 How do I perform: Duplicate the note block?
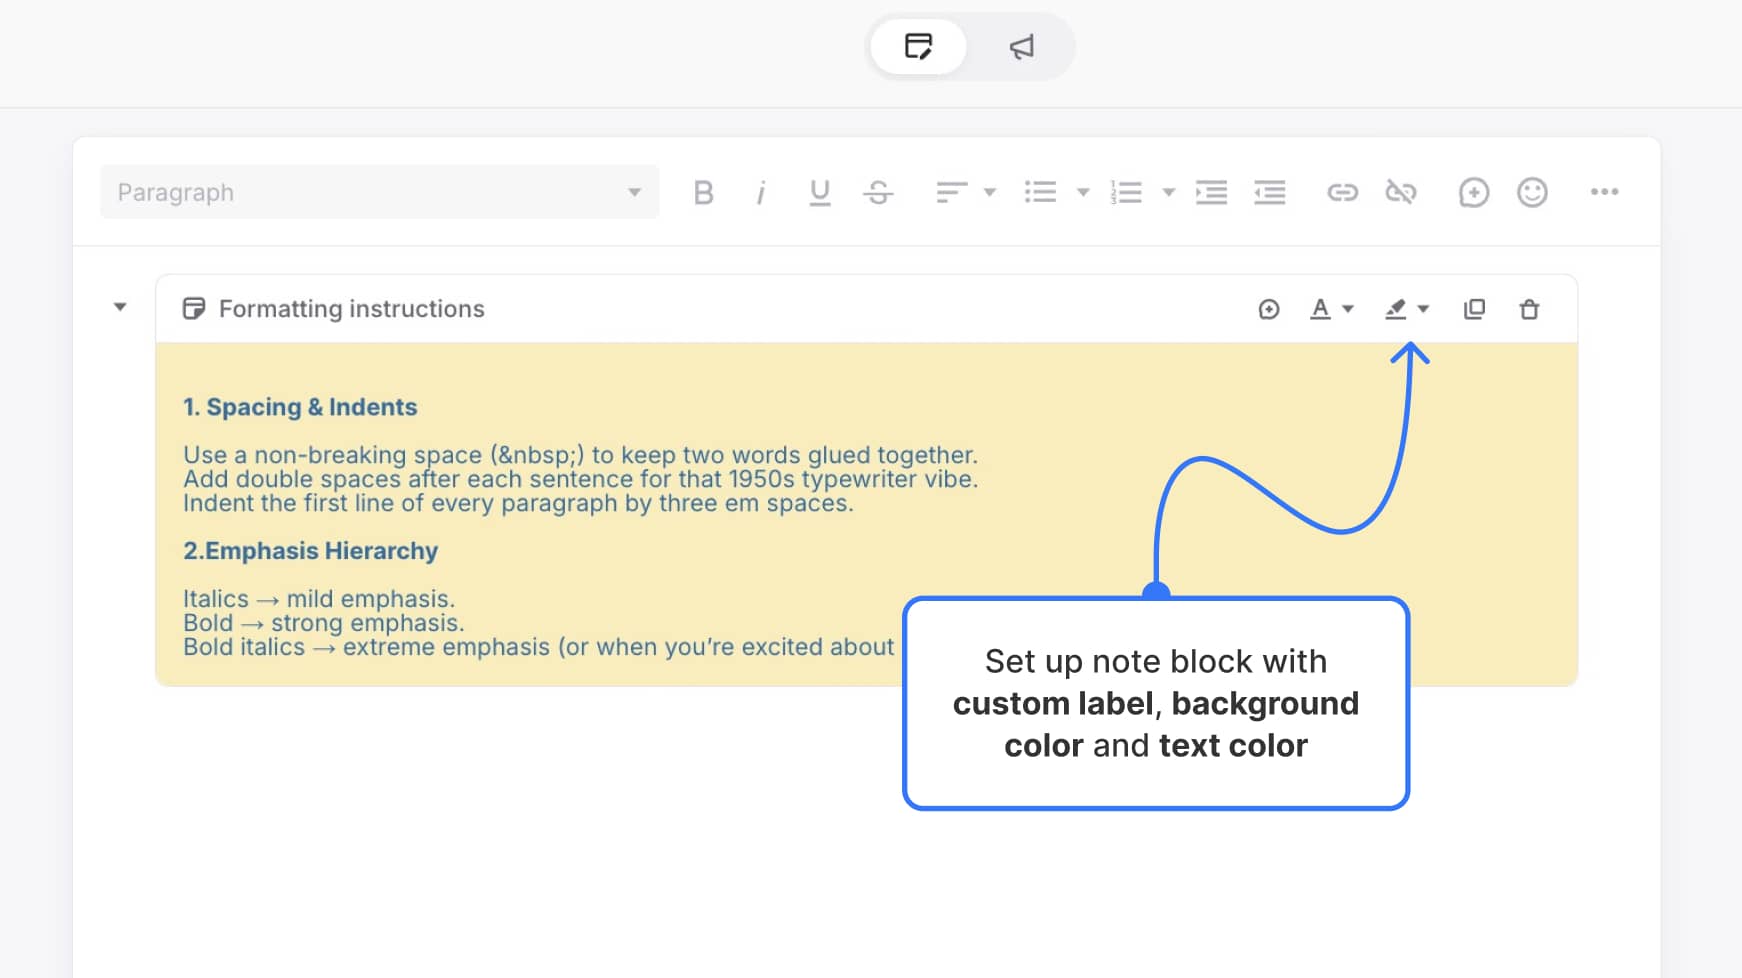click(x=1474, y=309)
